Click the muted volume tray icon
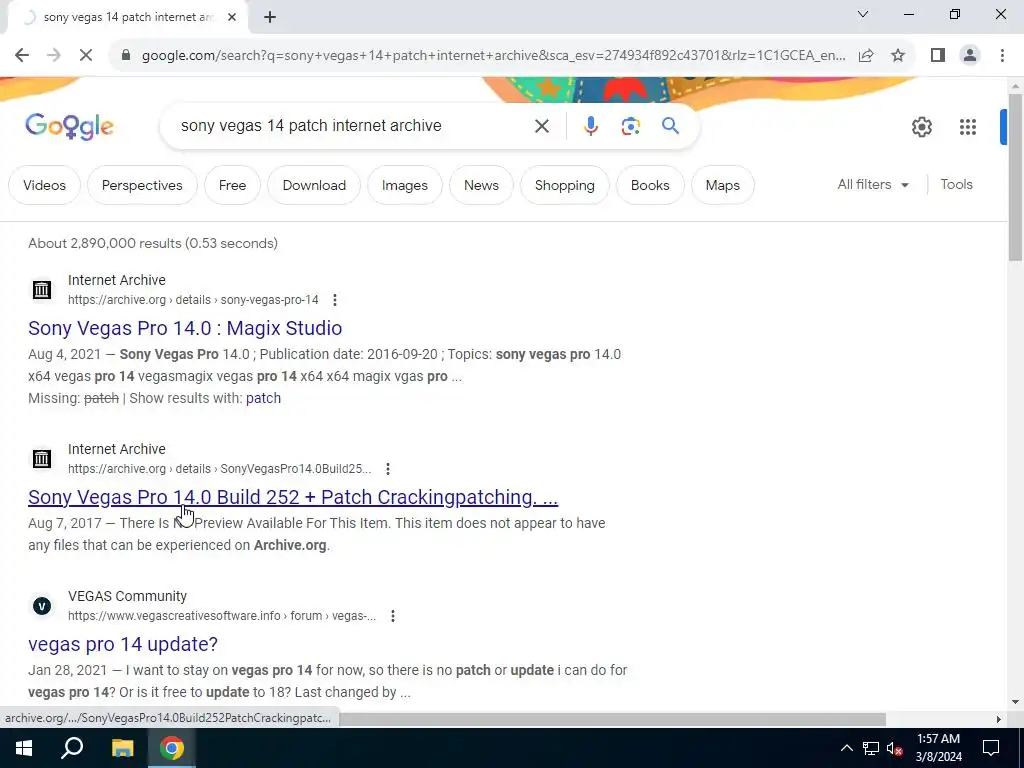This screenshot has height=768, width=1024. tap(894, 748)
